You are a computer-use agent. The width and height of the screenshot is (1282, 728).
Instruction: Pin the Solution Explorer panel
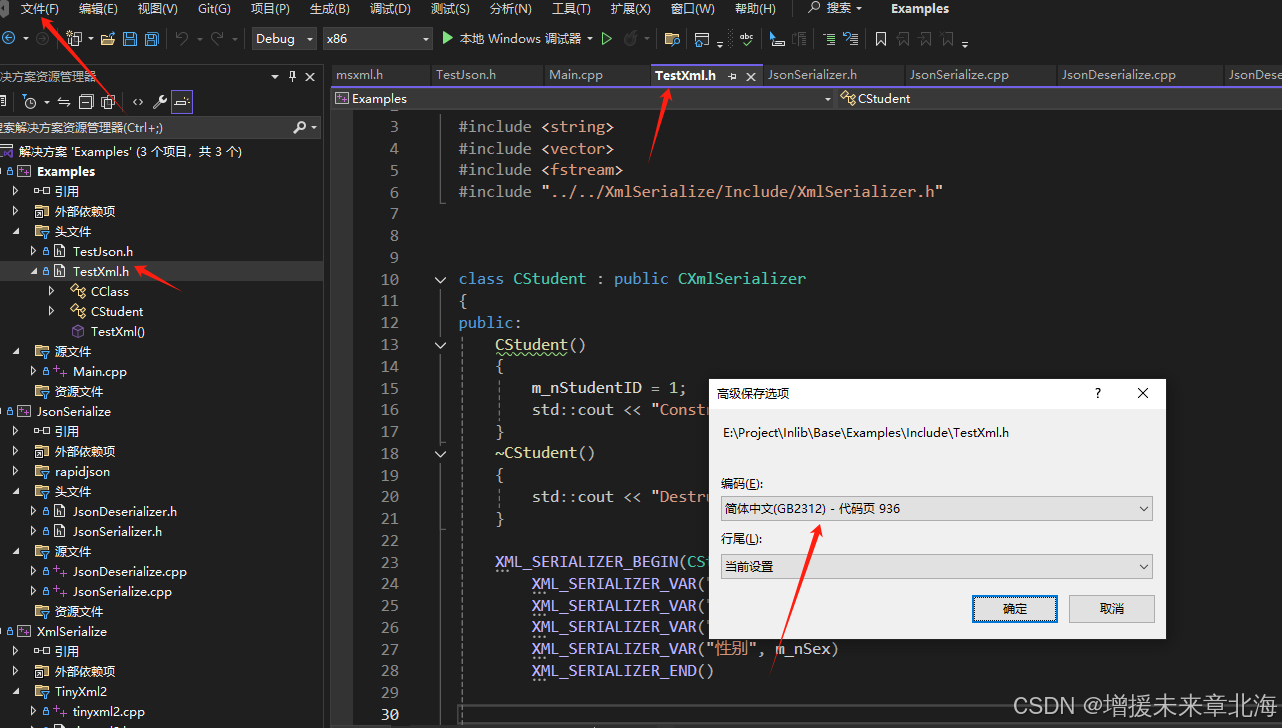click(x=292, y=76)
